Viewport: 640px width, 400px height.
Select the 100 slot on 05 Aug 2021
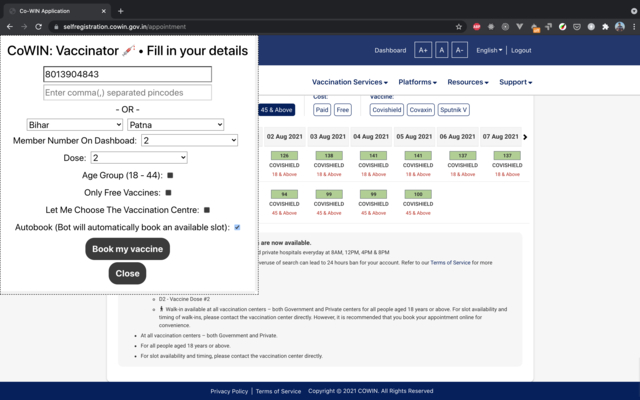click(418, 194)
